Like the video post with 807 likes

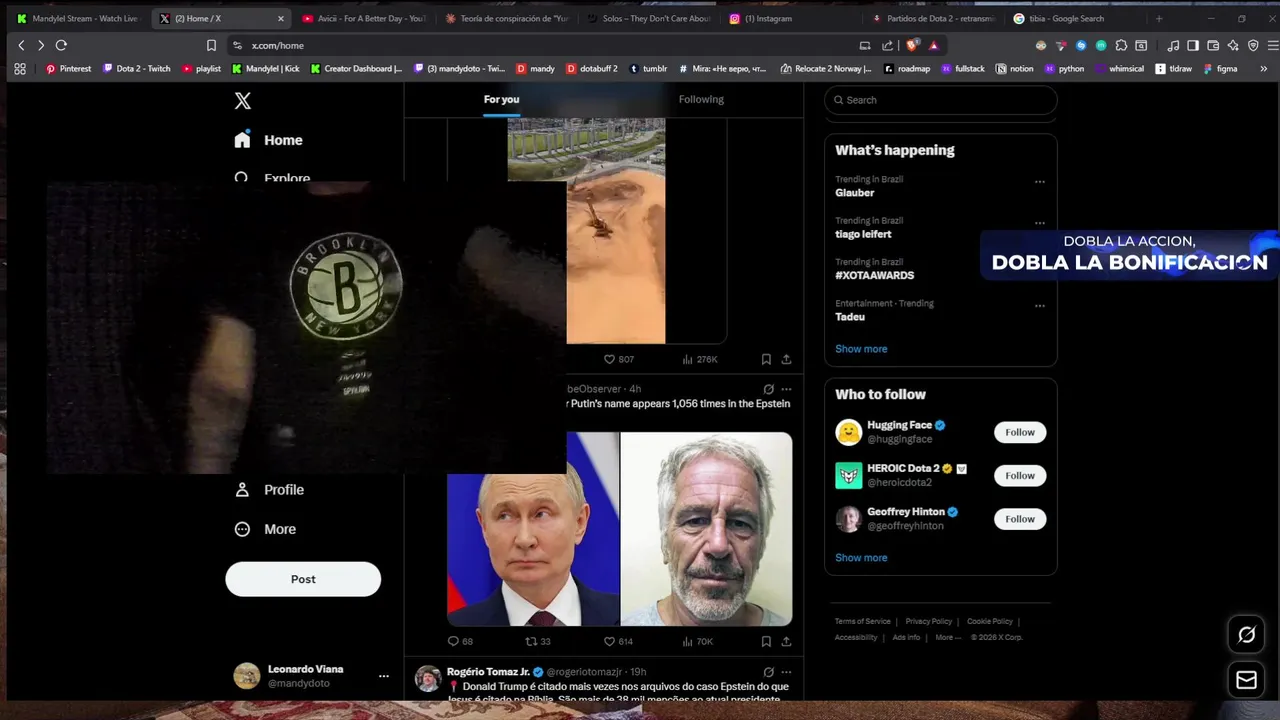click(x=618, y=359)
